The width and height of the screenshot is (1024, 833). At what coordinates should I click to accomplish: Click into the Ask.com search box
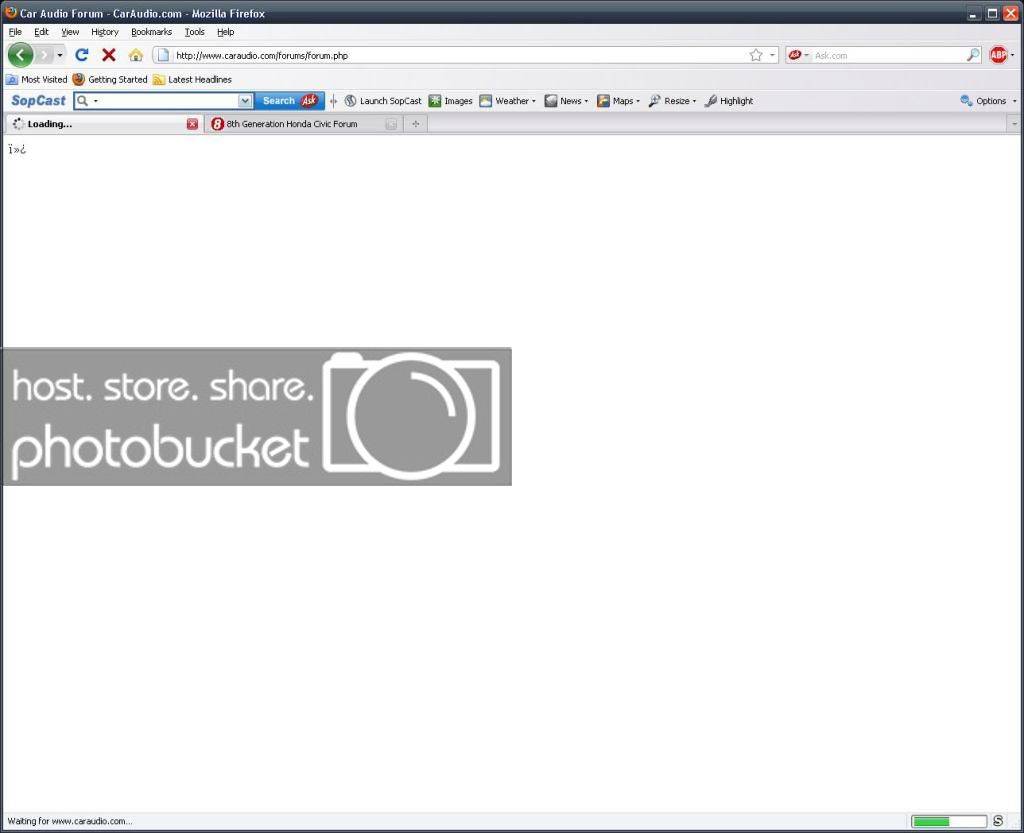888,55
